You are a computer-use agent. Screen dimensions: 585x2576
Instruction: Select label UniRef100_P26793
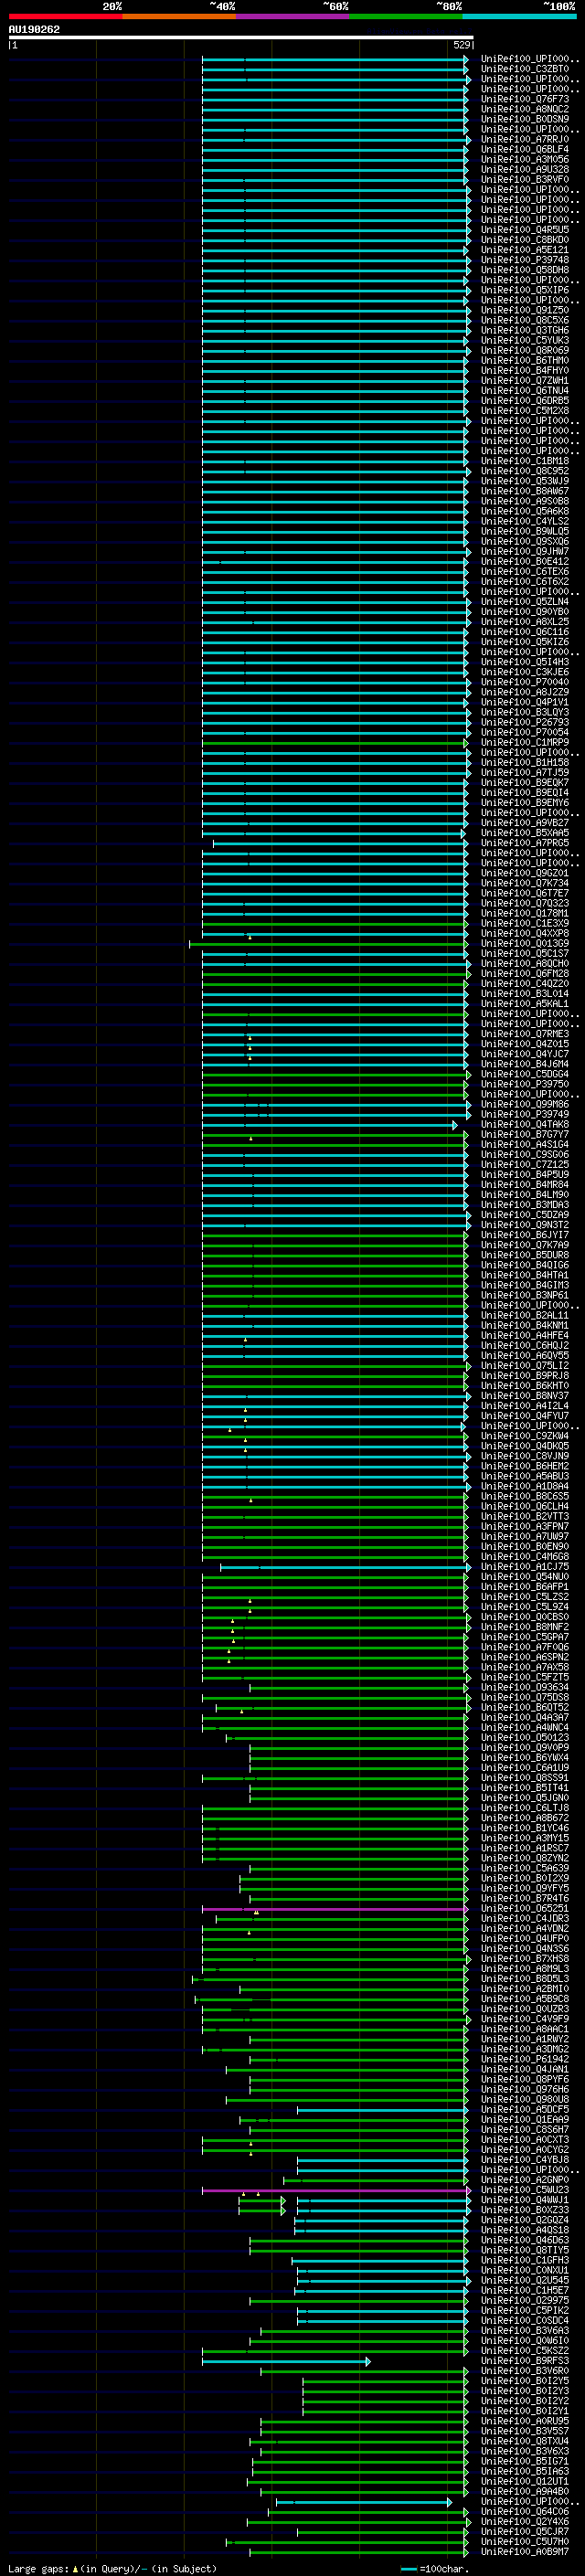tap(525, 722)
